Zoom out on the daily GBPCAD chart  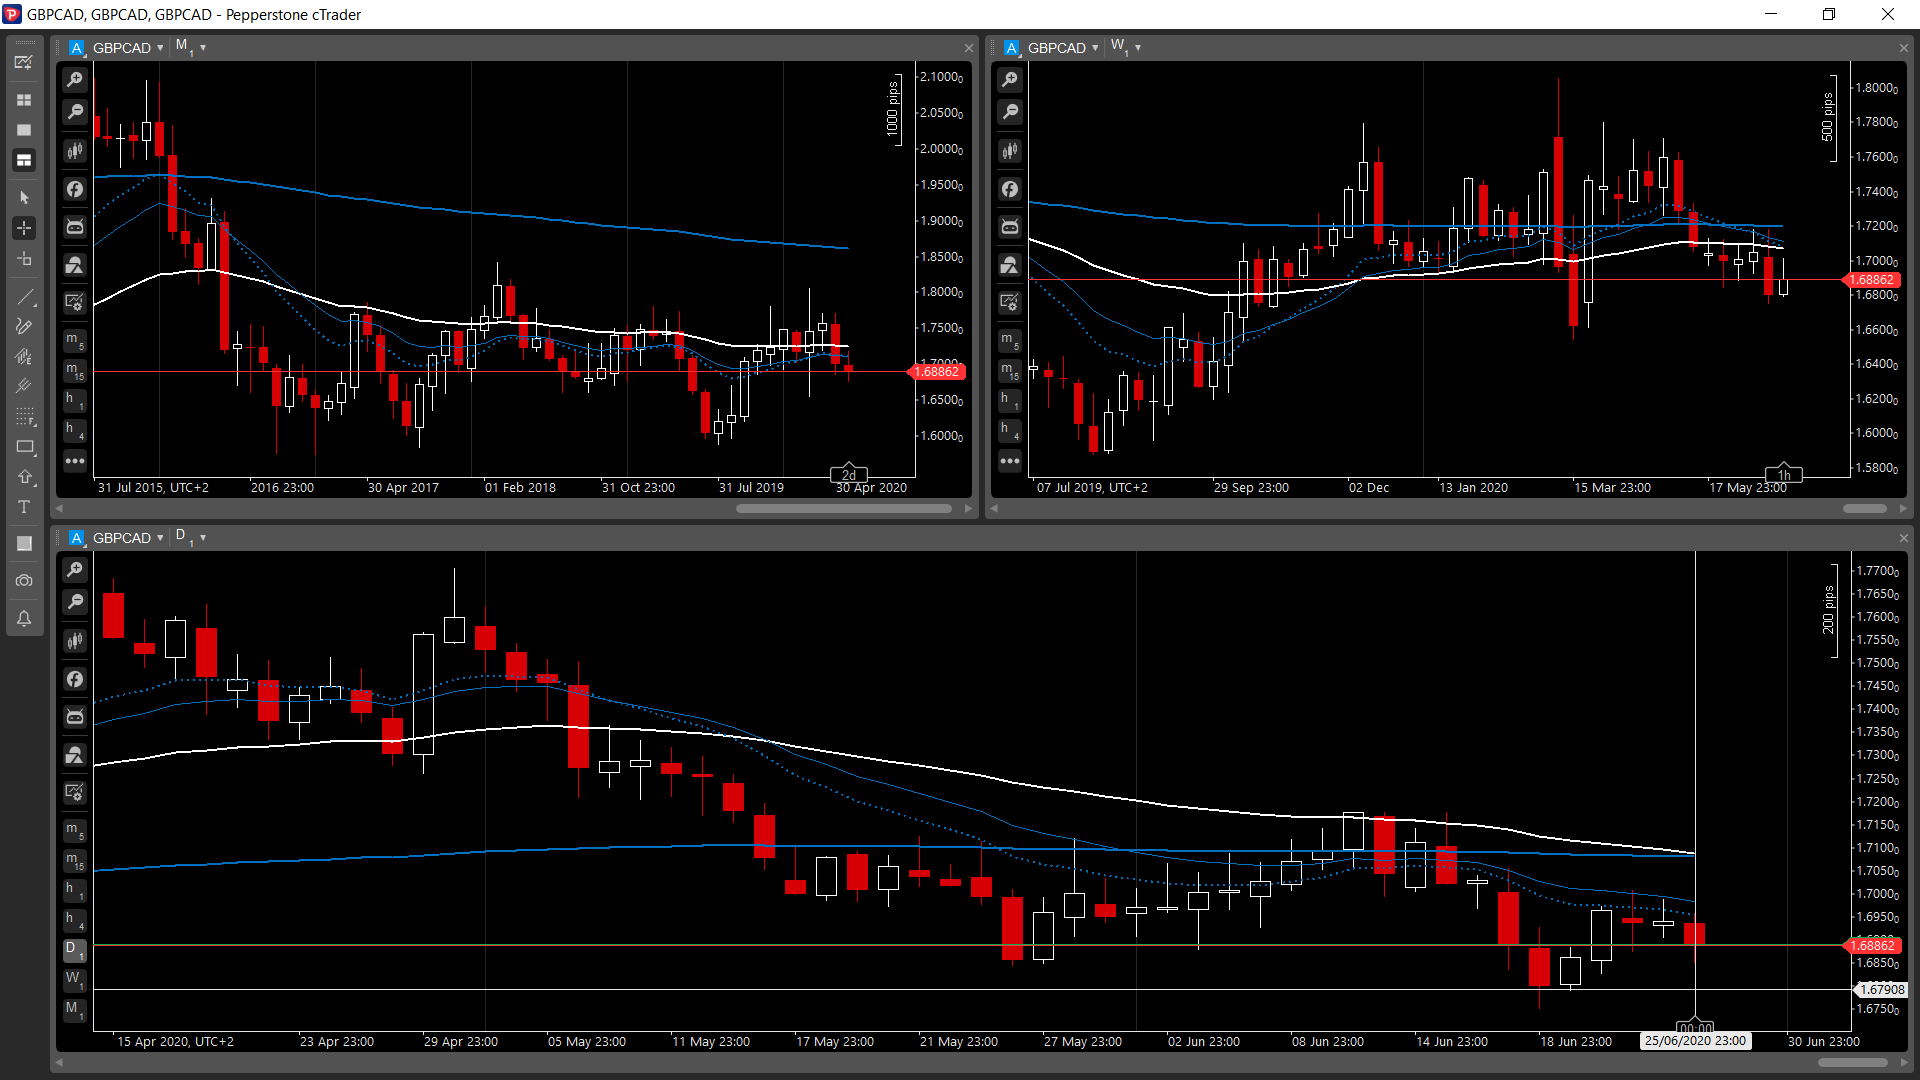[x=75, y=602]
